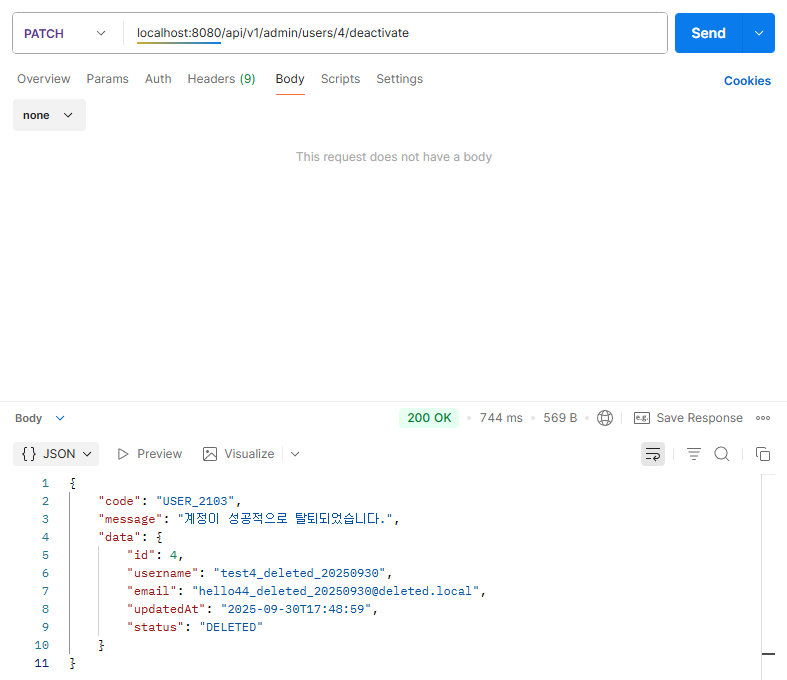This screenshot has height=680, width=787.
Task: Open the PATCH method dropdown
Action: (x=65, y=33)
